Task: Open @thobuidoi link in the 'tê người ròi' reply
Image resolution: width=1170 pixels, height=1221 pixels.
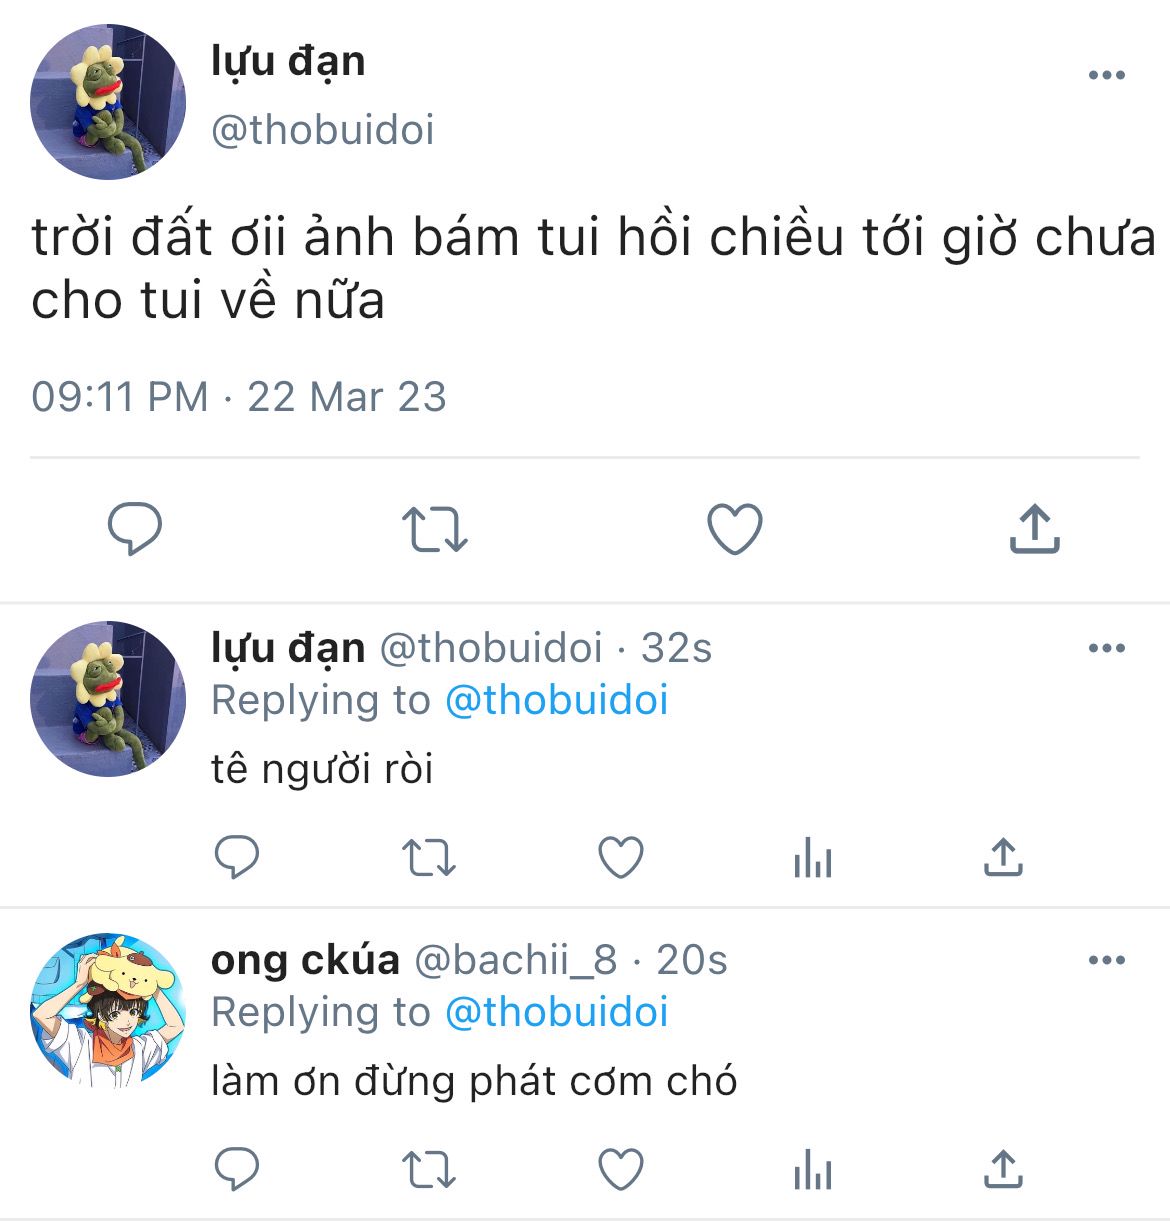Action: (x=556, y=700)
